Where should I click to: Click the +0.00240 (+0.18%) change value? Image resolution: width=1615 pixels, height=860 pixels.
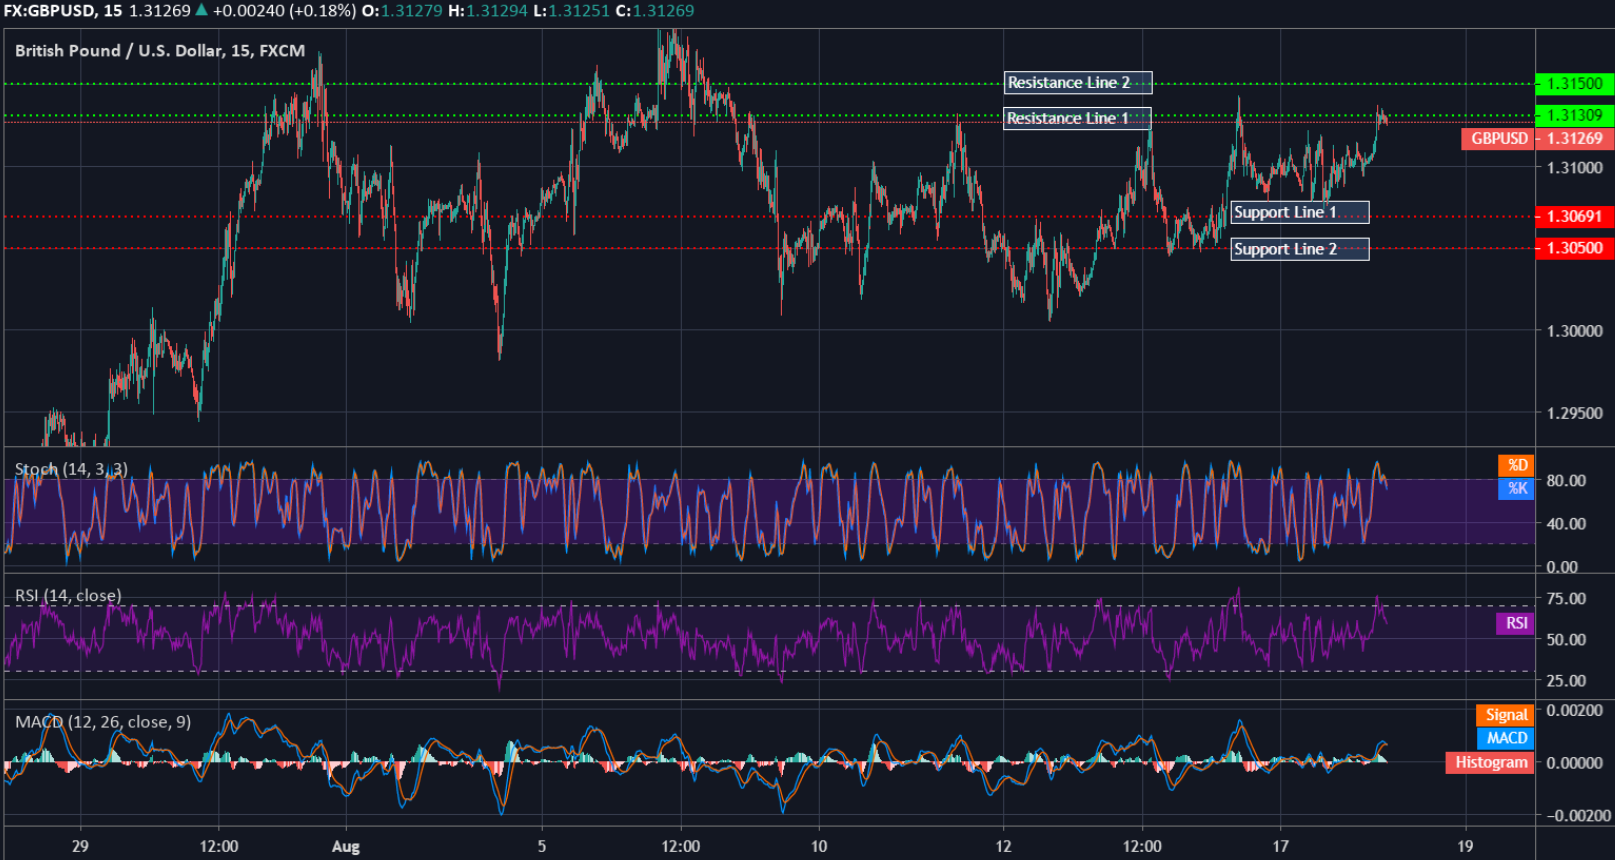coord(284,11)
